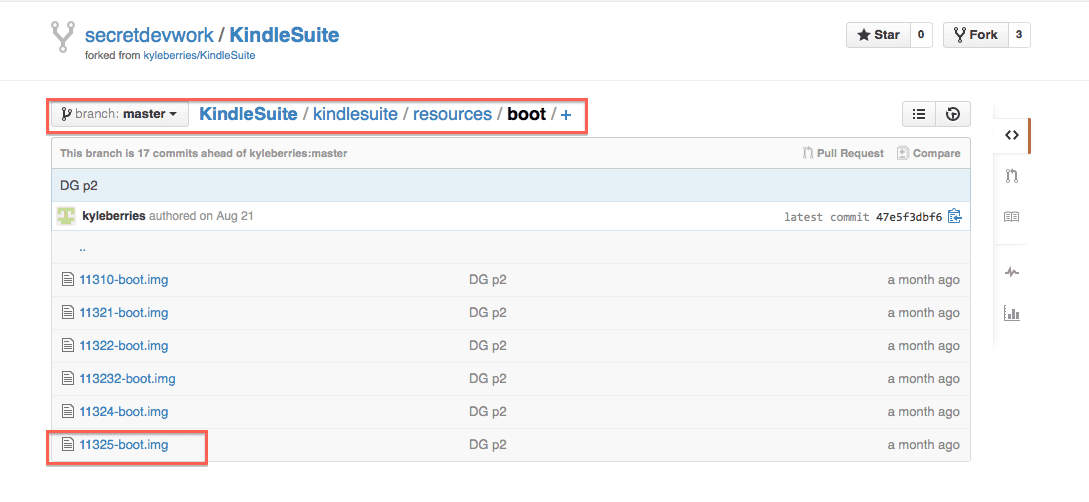This screenshot has height=502, width=1089.
Task: Go up to parent directory (..)
Action: coord(83,248)
